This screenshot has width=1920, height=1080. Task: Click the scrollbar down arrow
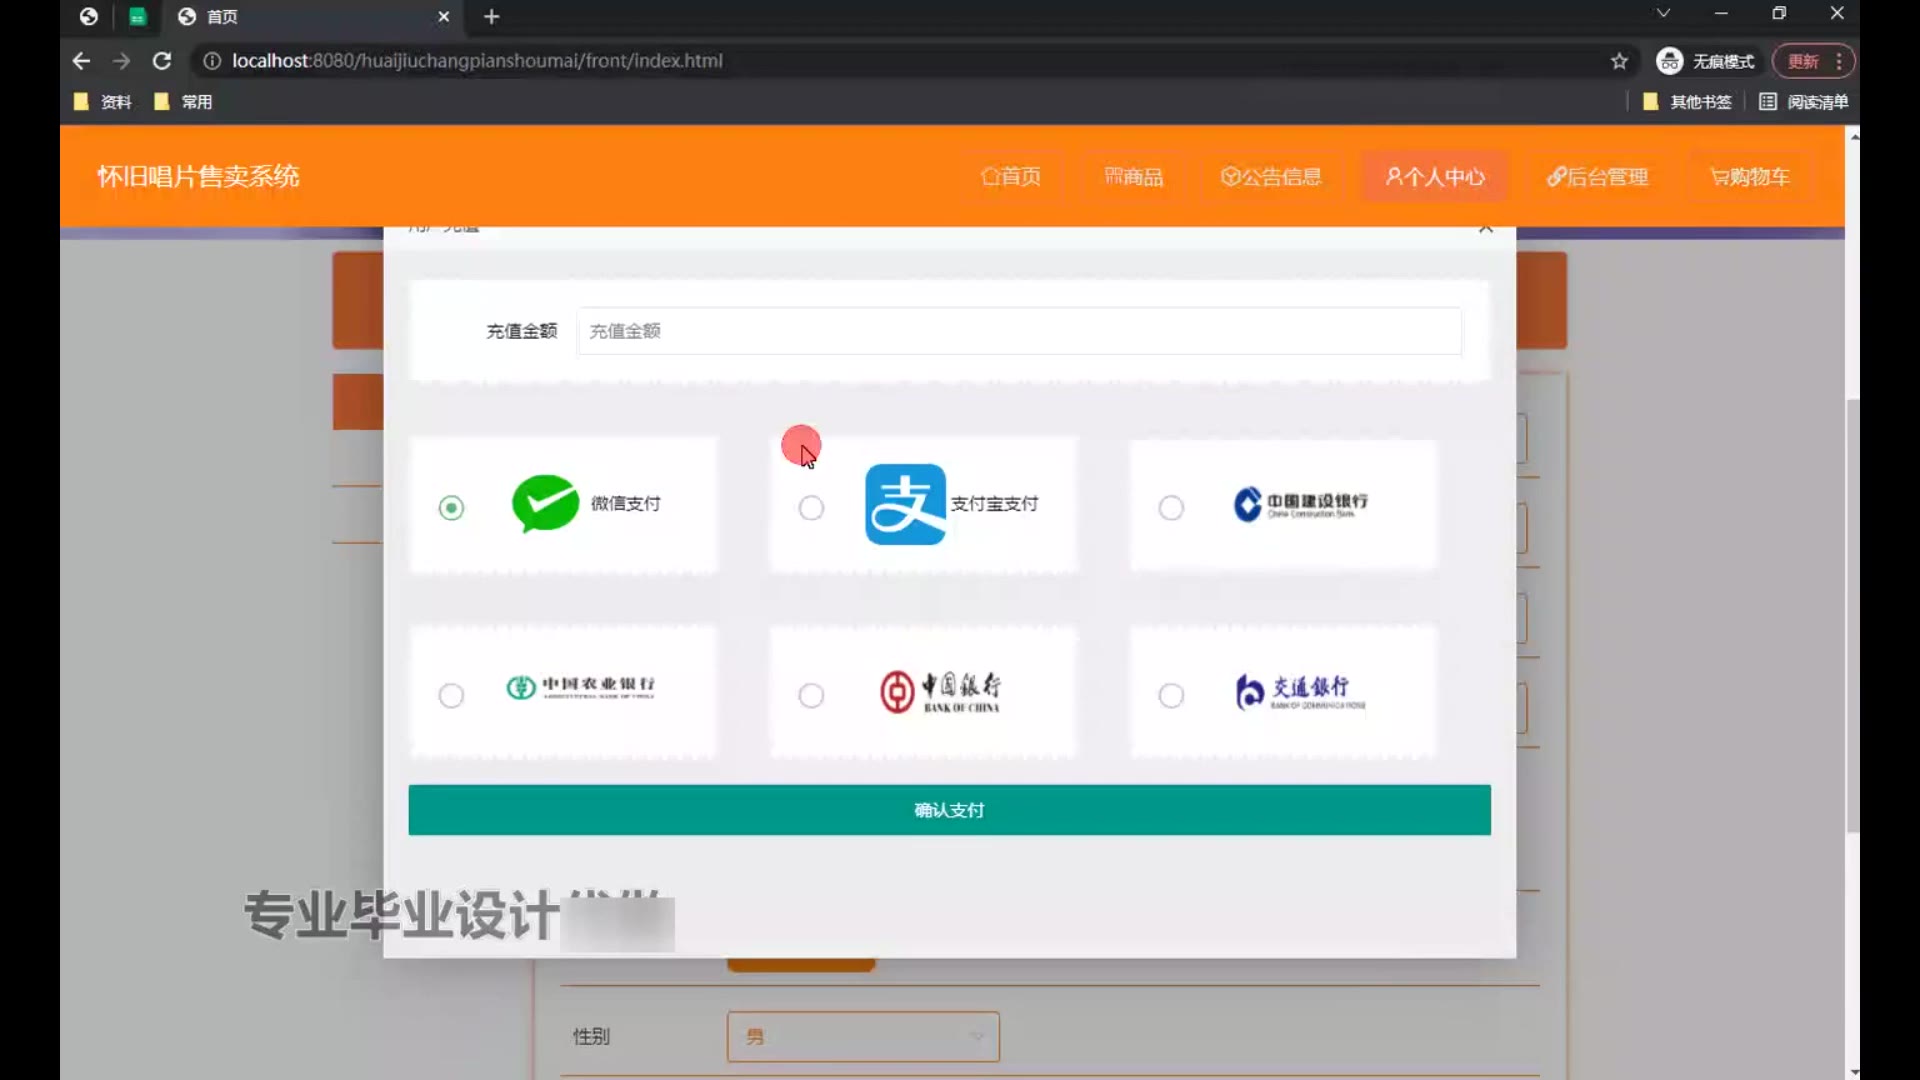[1853, 1072]
